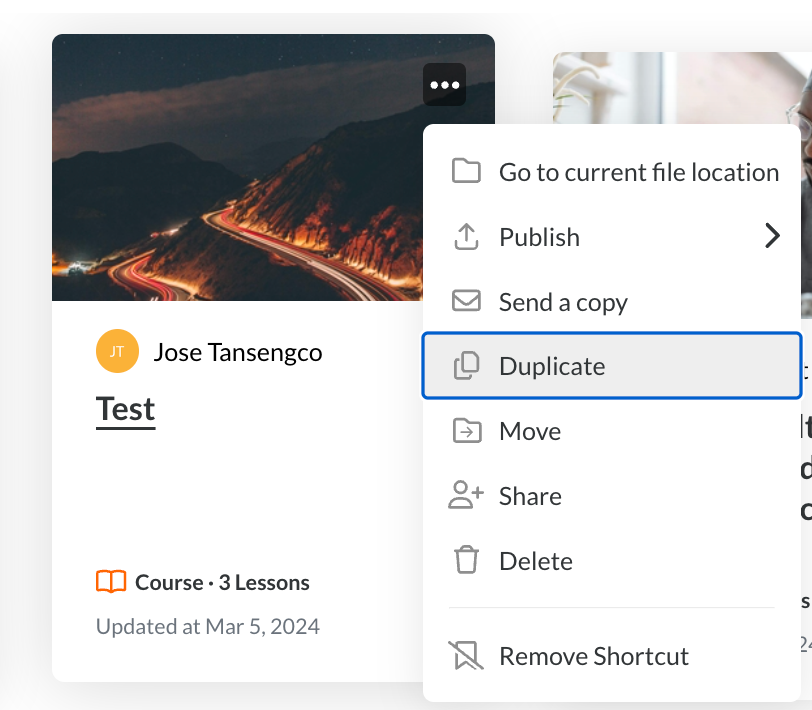This screenshot has height=710, width=812.
Task: Select the Duplicate menu option
Action: 552,366
